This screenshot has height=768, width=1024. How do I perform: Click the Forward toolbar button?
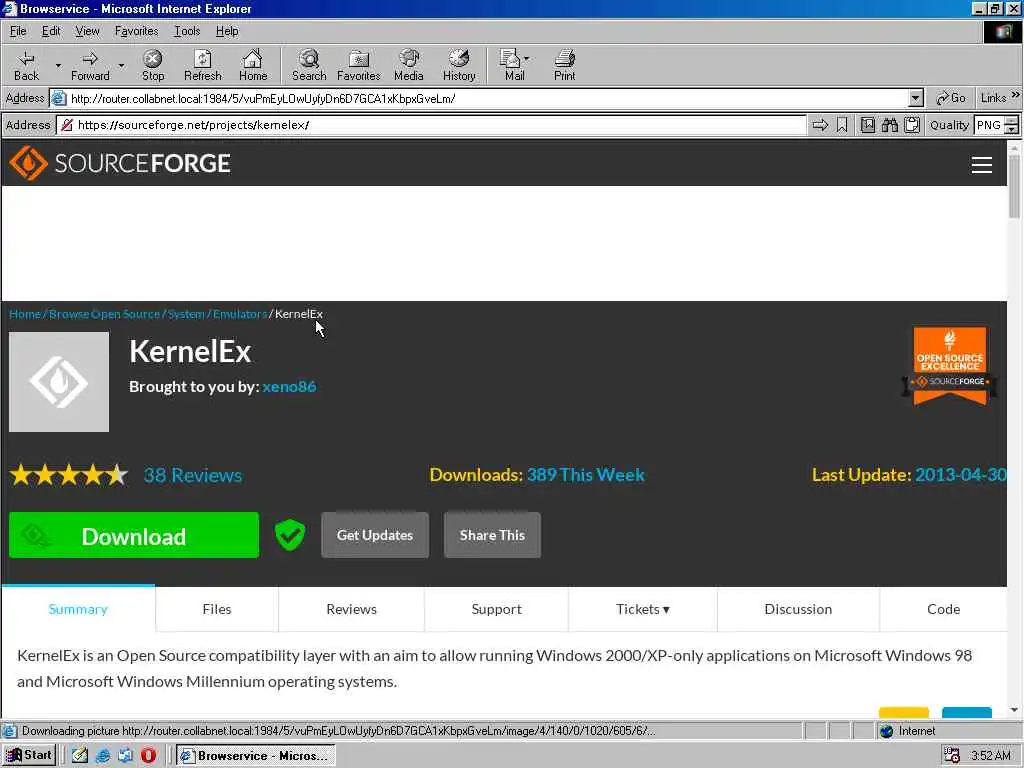click(x=90, y=66)
